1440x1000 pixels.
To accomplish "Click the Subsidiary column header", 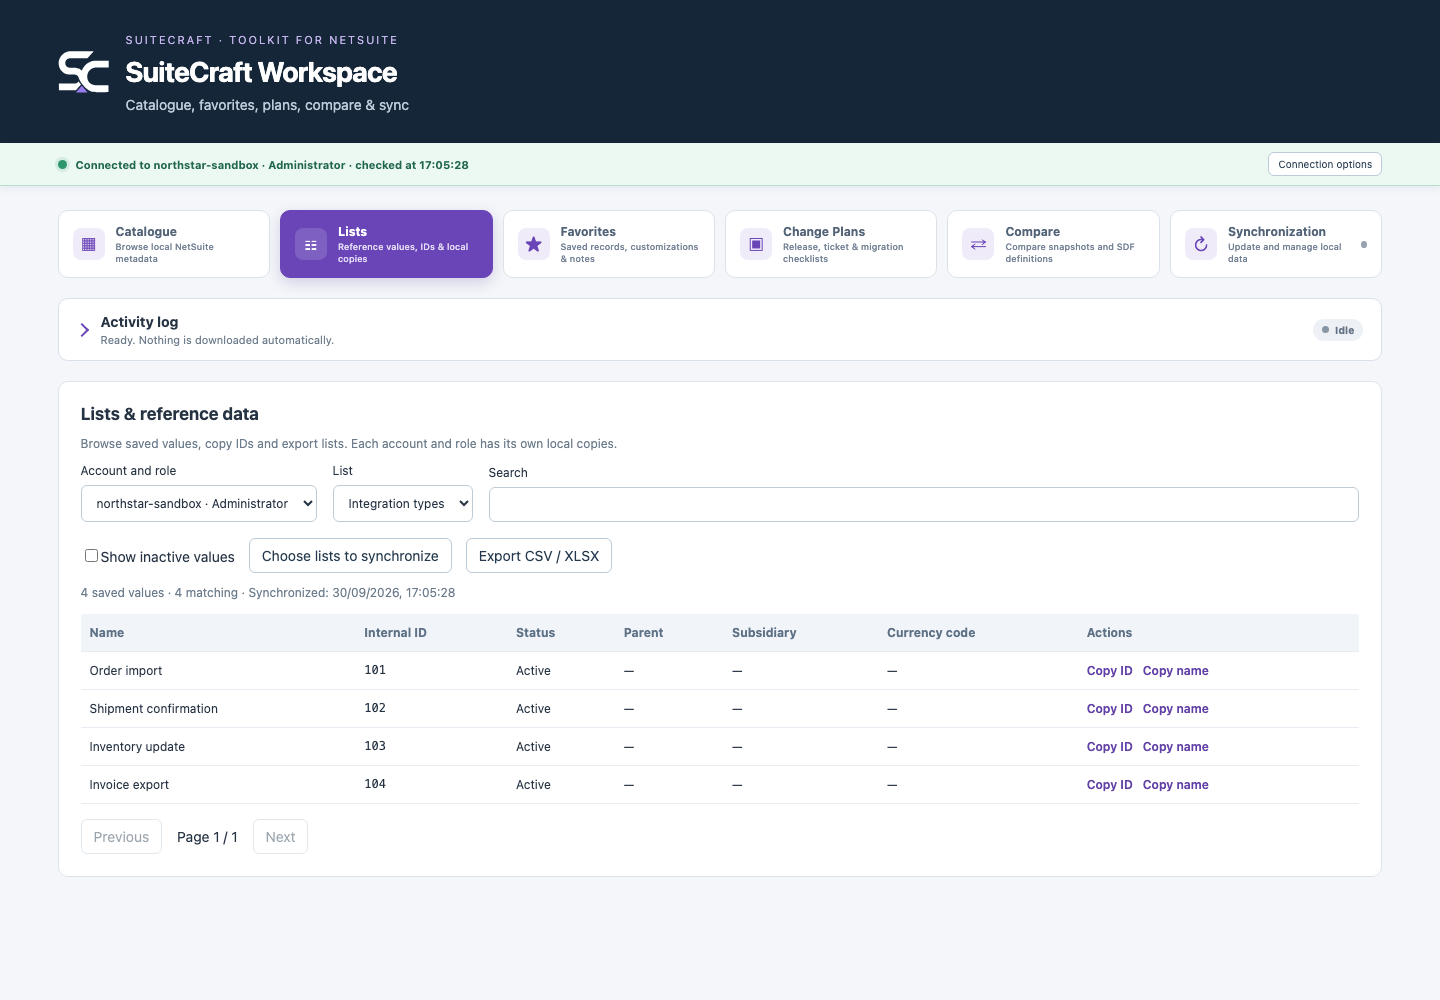I will [764, 633].
